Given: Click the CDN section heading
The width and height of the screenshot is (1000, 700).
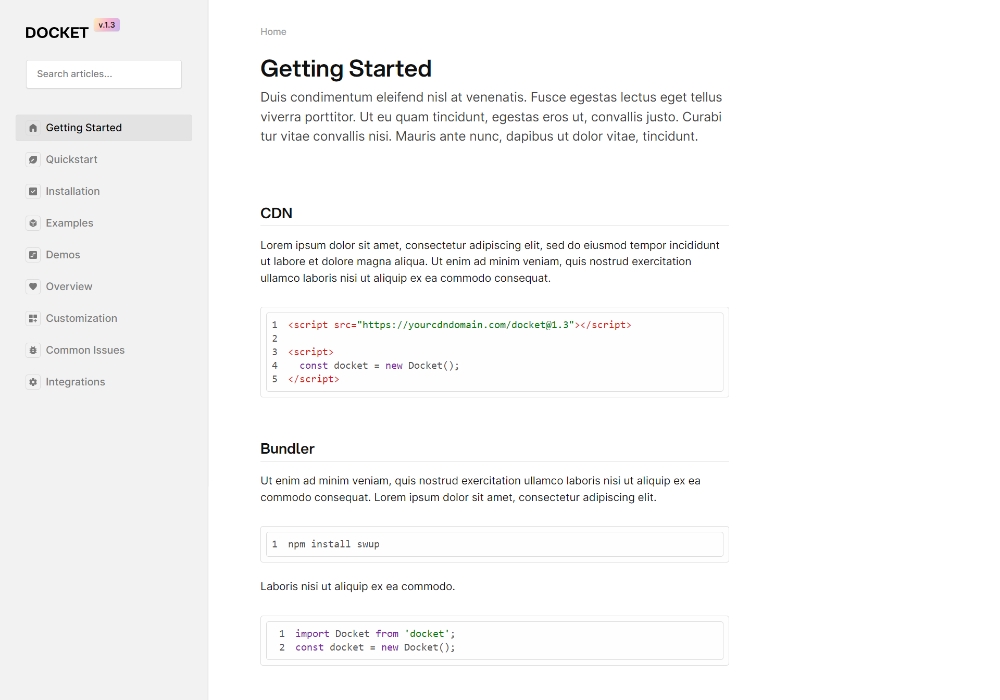Looking at the screenshot, I should pyautogui.click(x=276, y=213).
